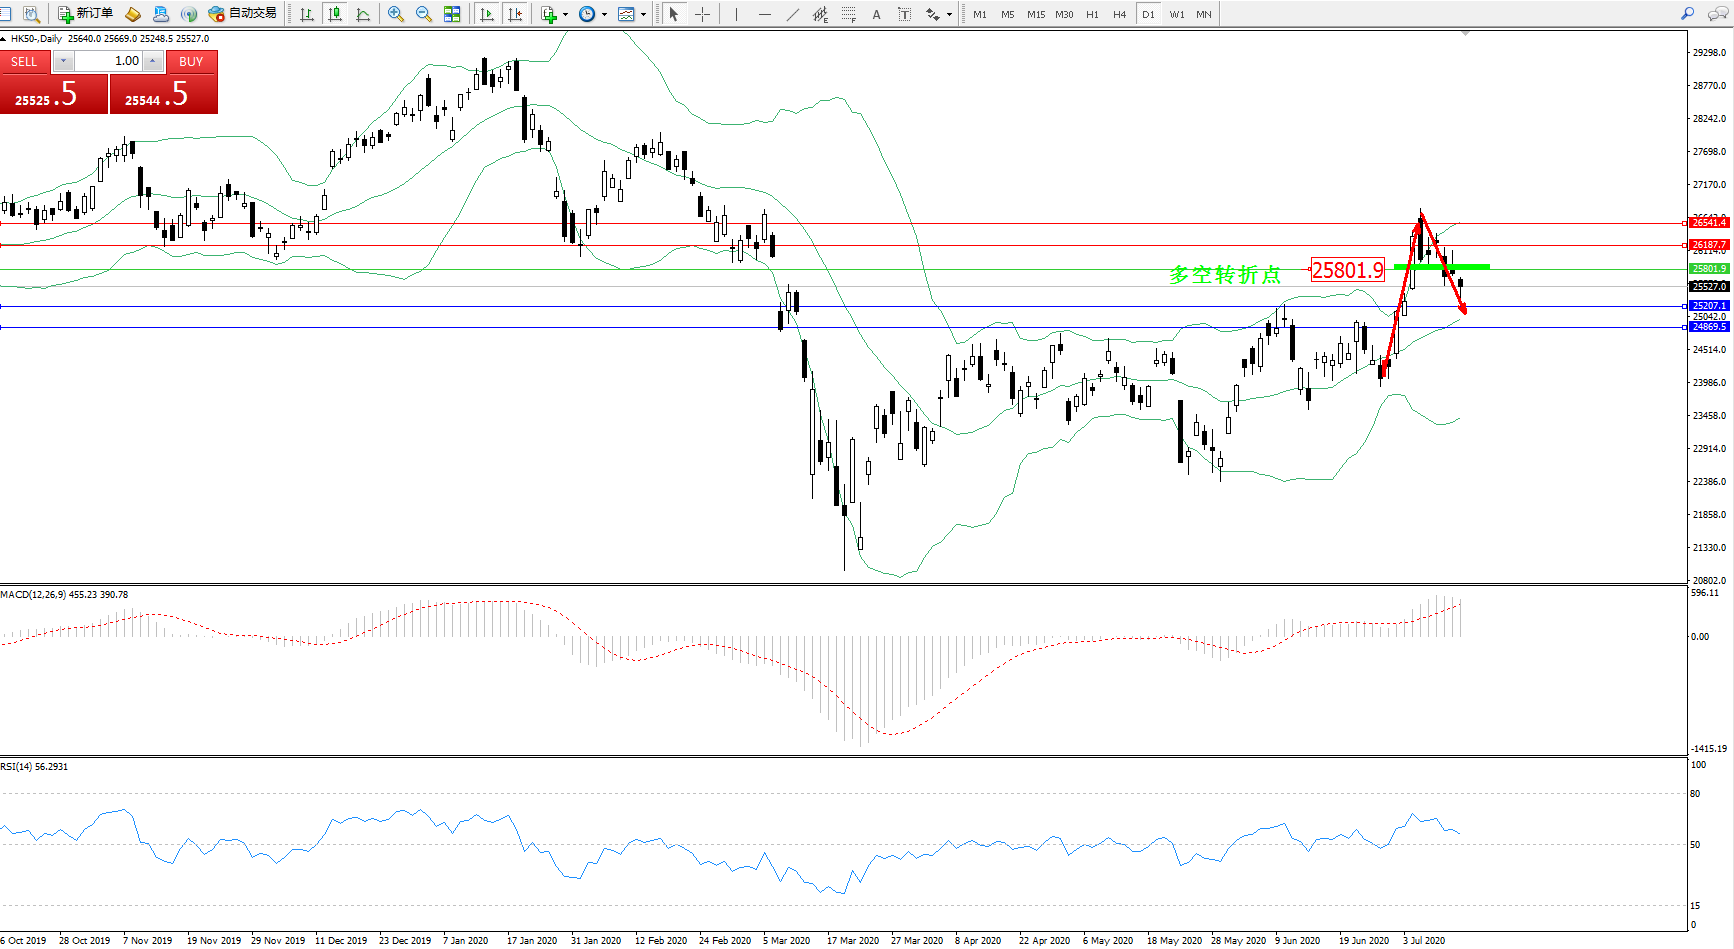
Task: Switch to the H4 timeframe
Action: coord(1119,14)
